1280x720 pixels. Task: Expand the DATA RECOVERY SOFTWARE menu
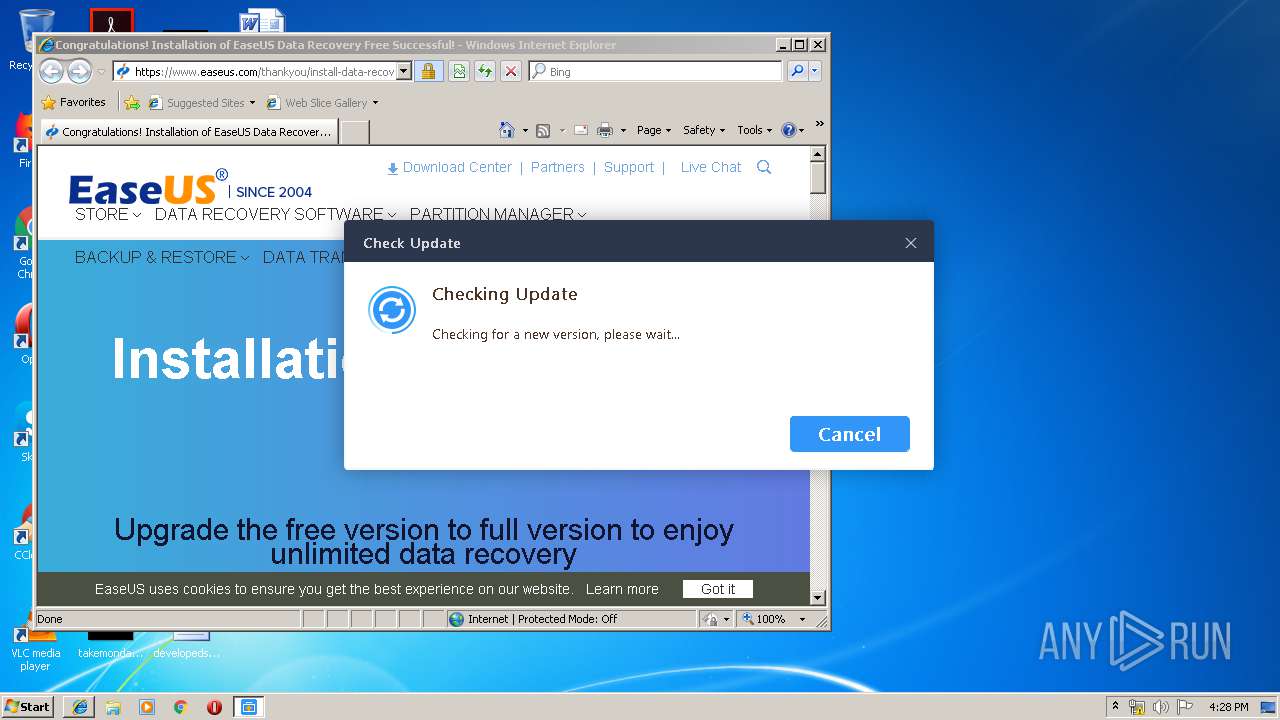coord(275,214)
